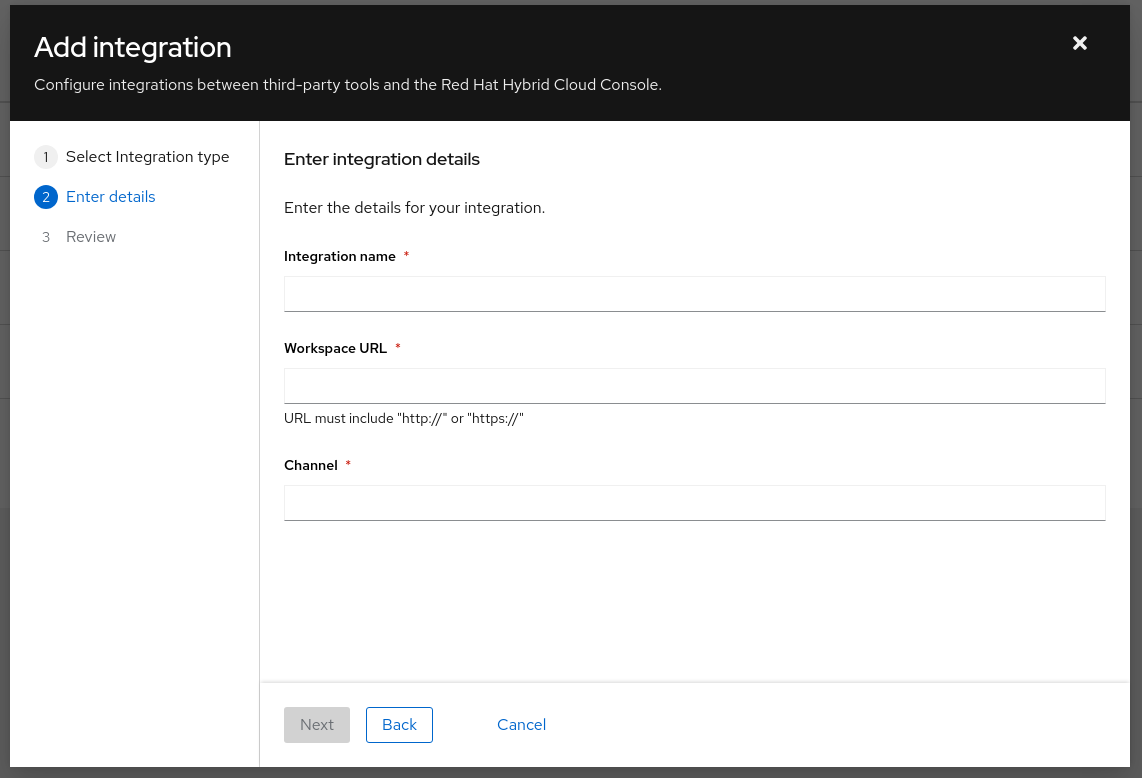Viewport: 1142px width, 778px height.
Task: Click the Integration name field label
Action: tap(339, 257)
